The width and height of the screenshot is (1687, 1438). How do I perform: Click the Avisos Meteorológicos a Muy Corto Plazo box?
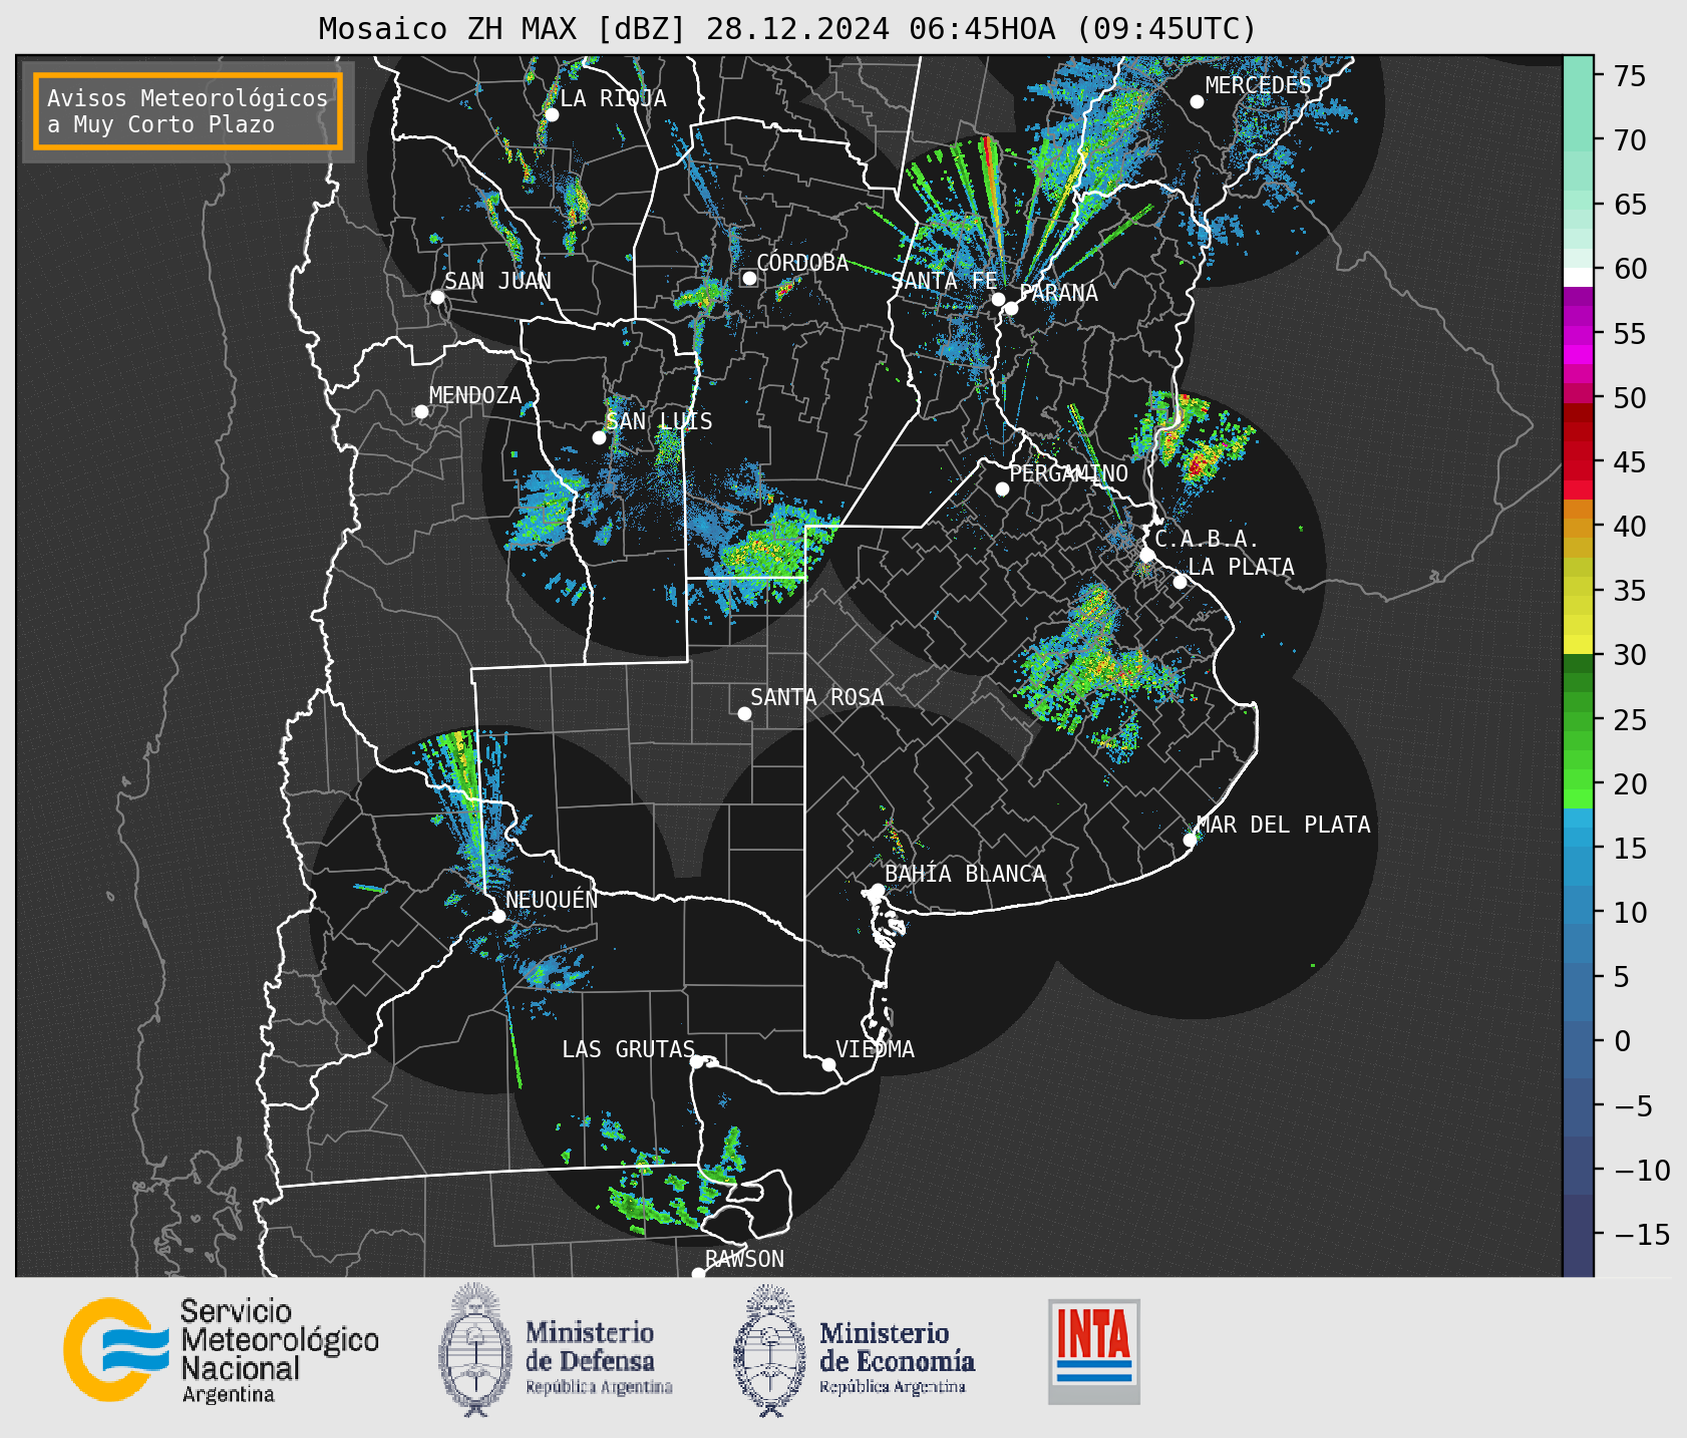(x=188, y=111)
